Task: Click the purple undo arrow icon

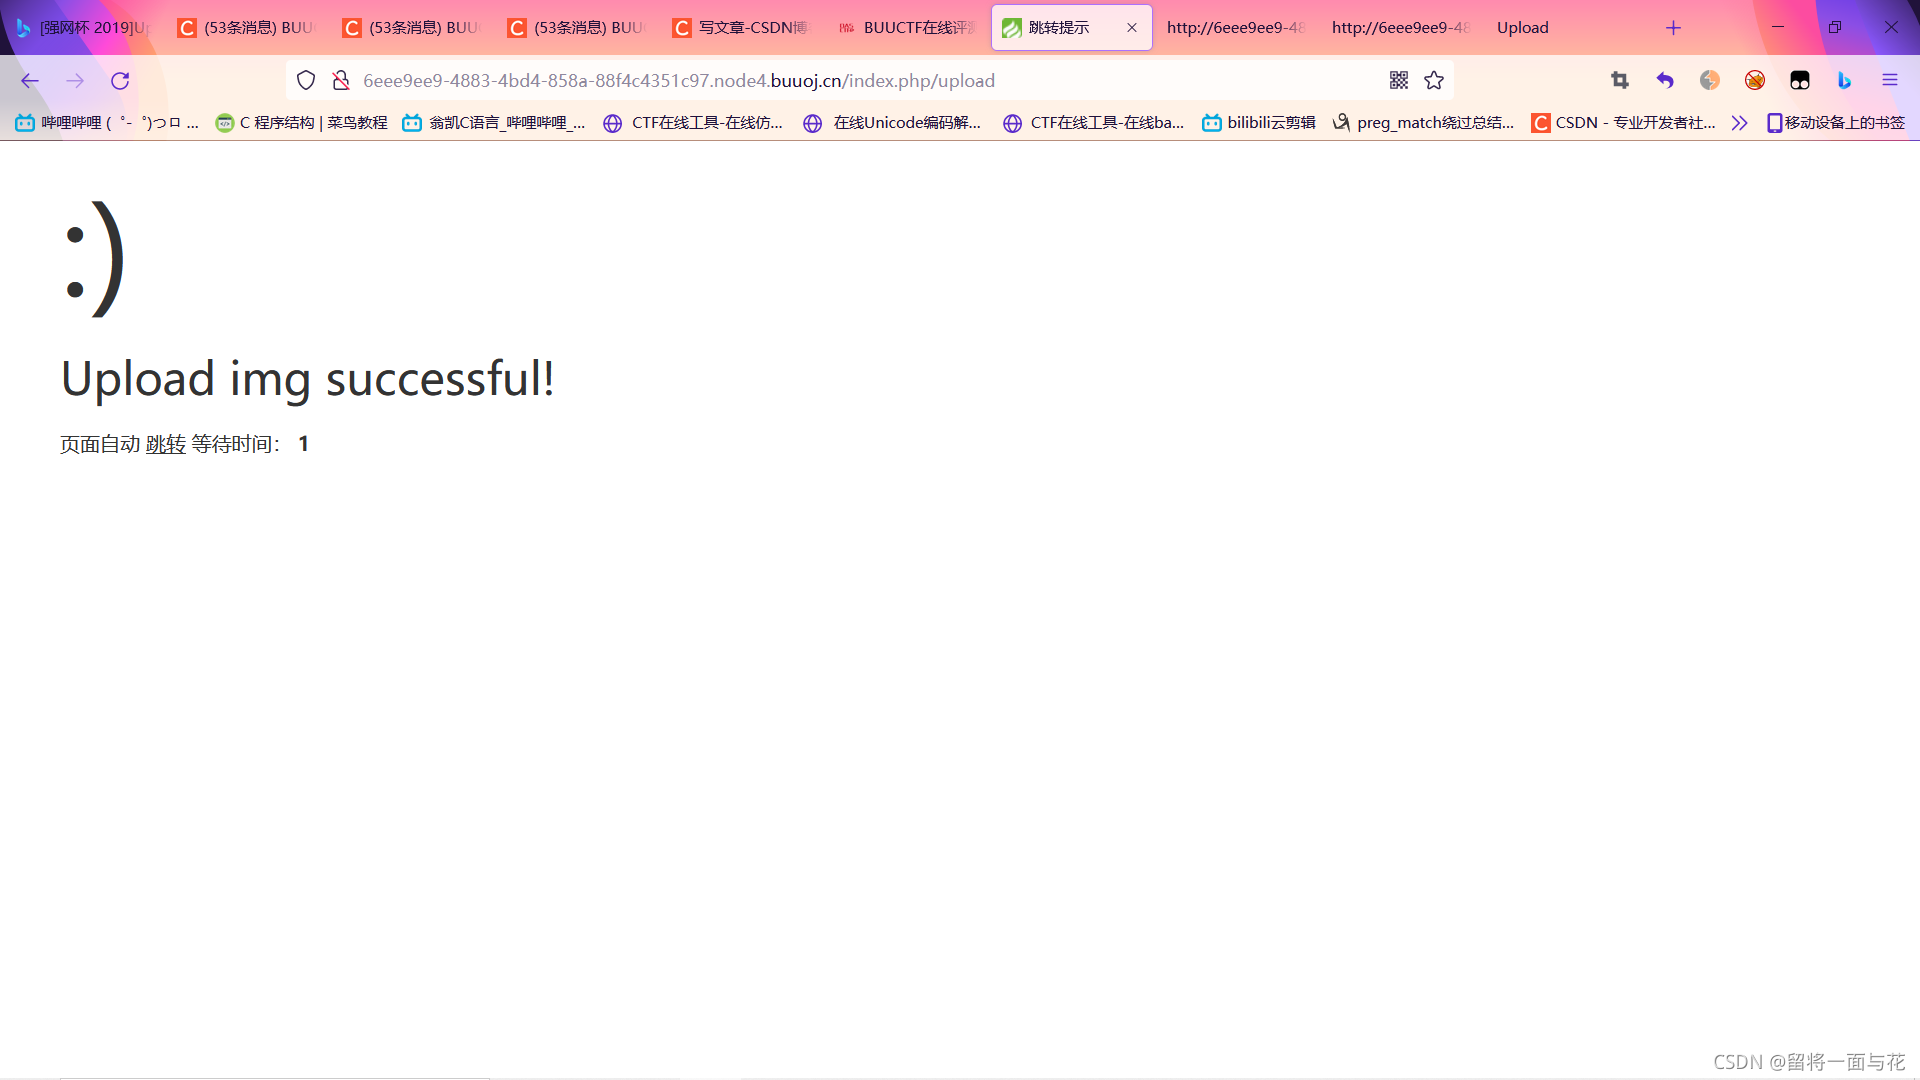Action: [x=1665, y=81]
